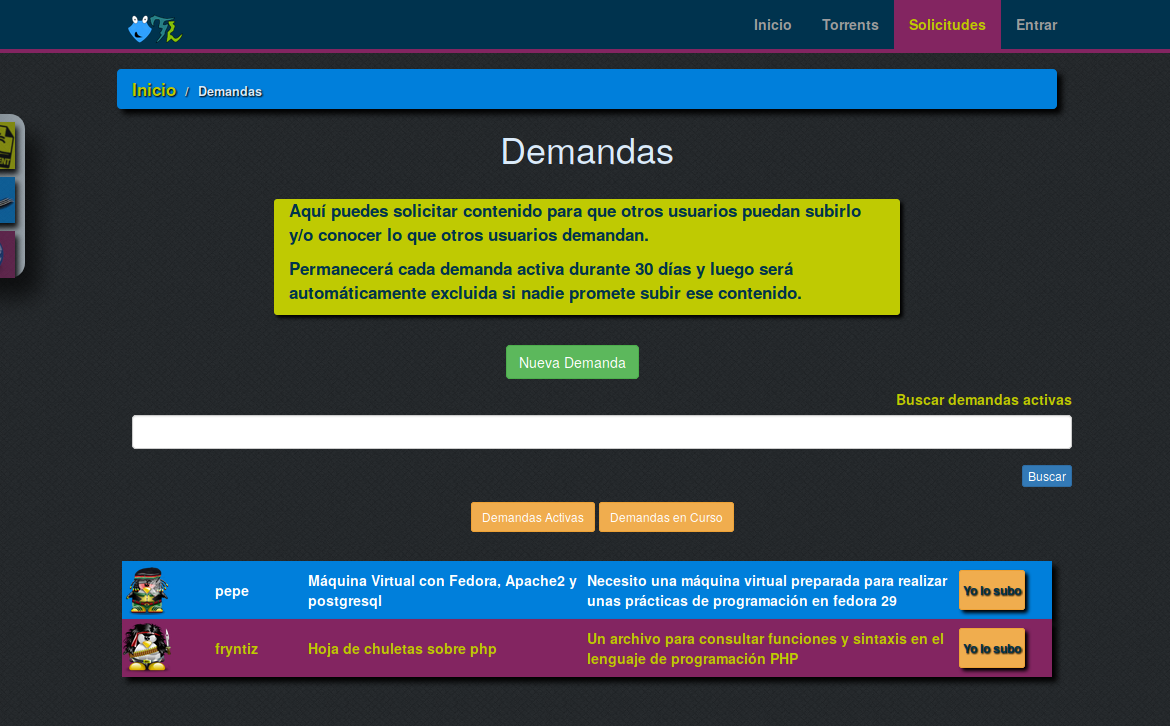Follow the Inicio breadcrumb link
Screen dimensions: 1170x726
tap(154, 90)
